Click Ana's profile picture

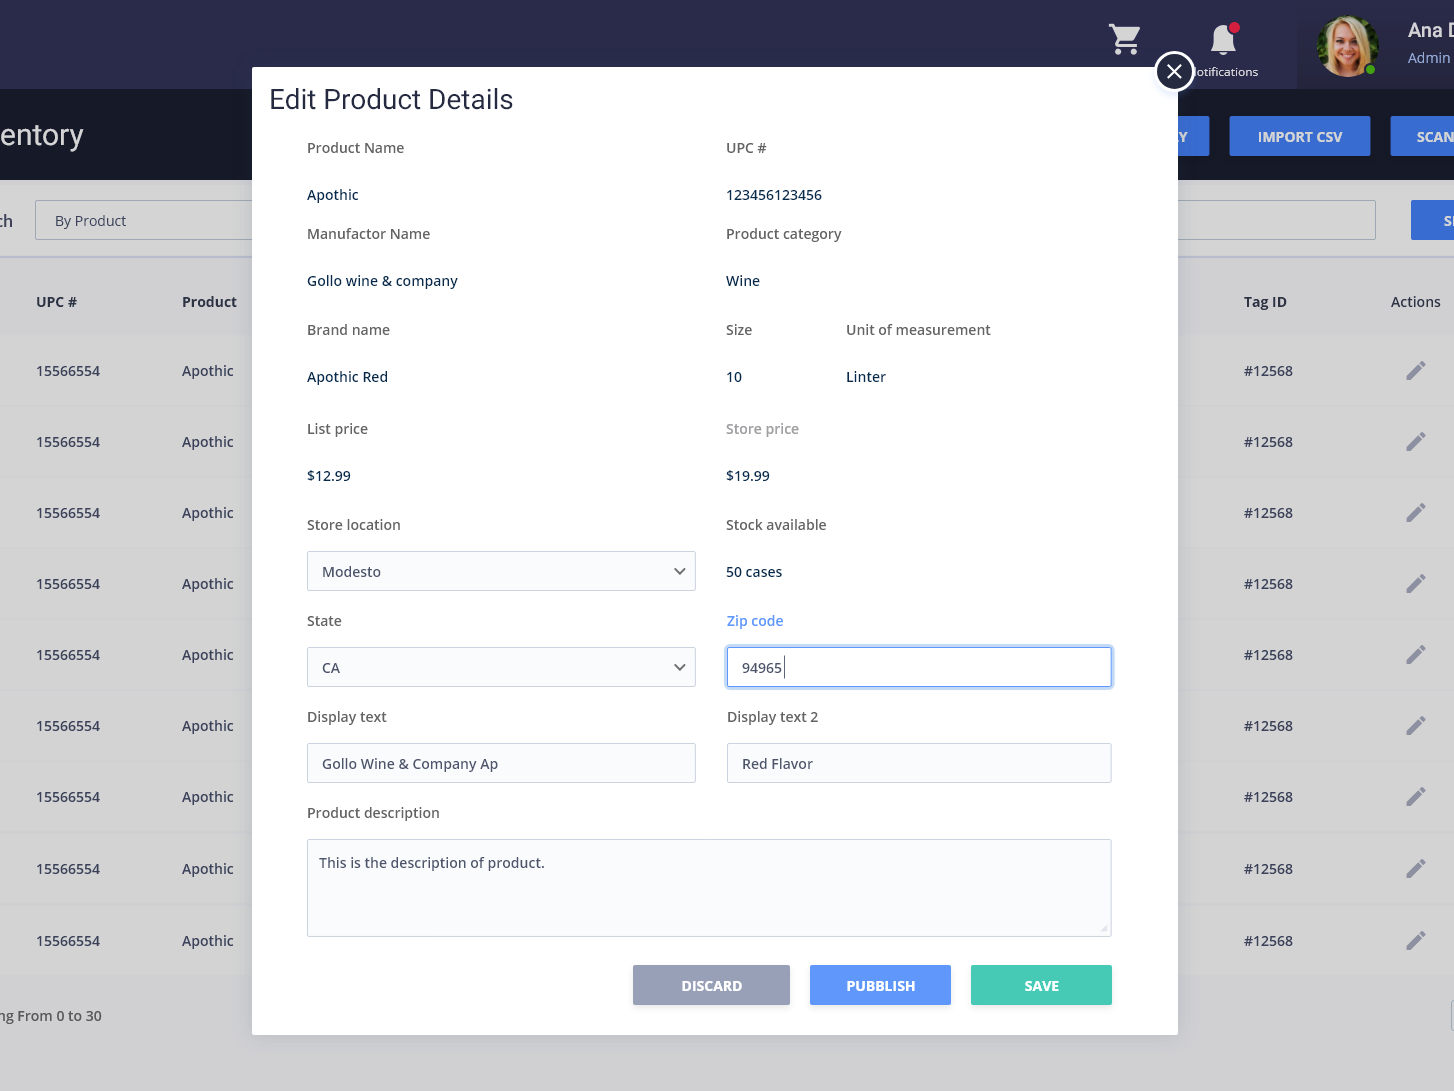(1347, 46)
